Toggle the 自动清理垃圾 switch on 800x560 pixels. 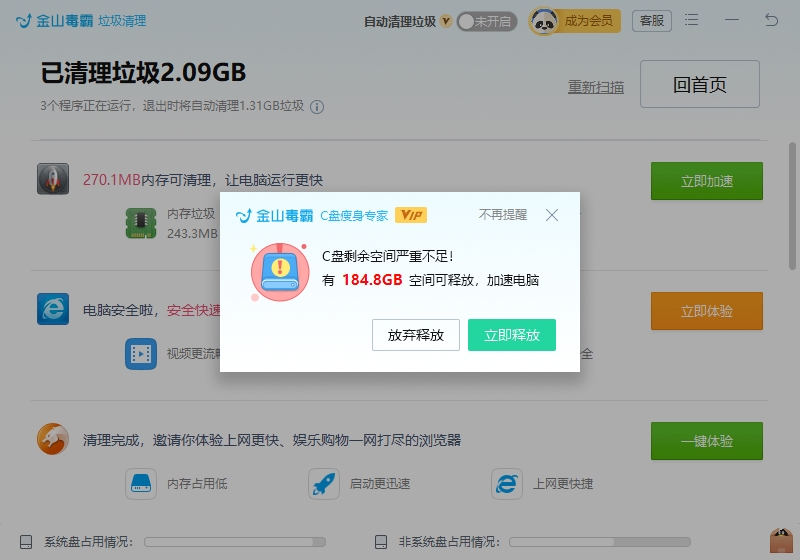pyautogui.click(x=487, y=21)
